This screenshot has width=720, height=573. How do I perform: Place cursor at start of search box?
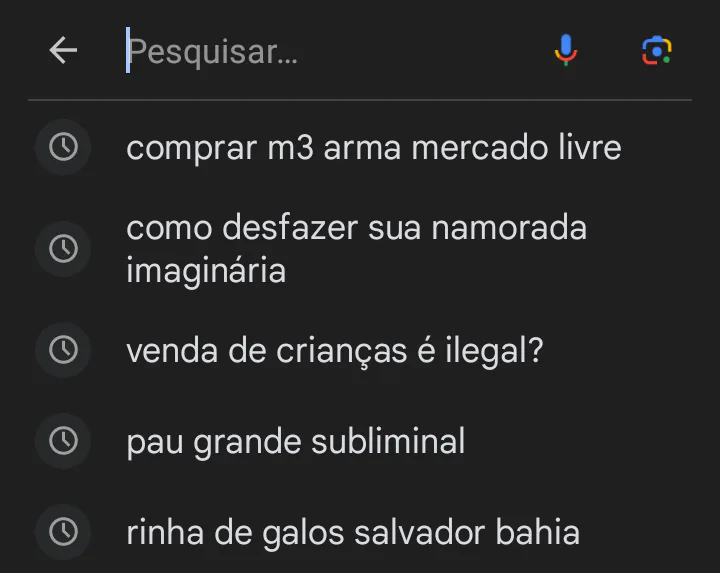[x=129, y=51]
